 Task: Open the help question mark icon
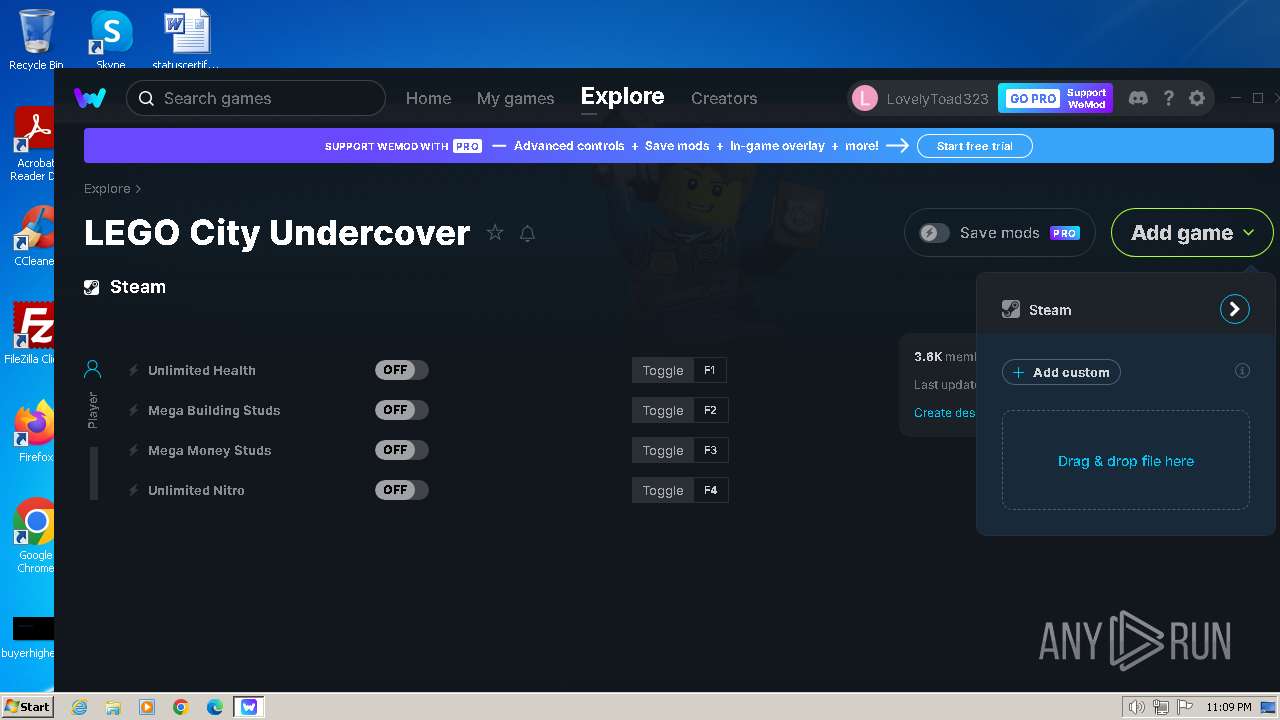click(x=1168, y=98)
